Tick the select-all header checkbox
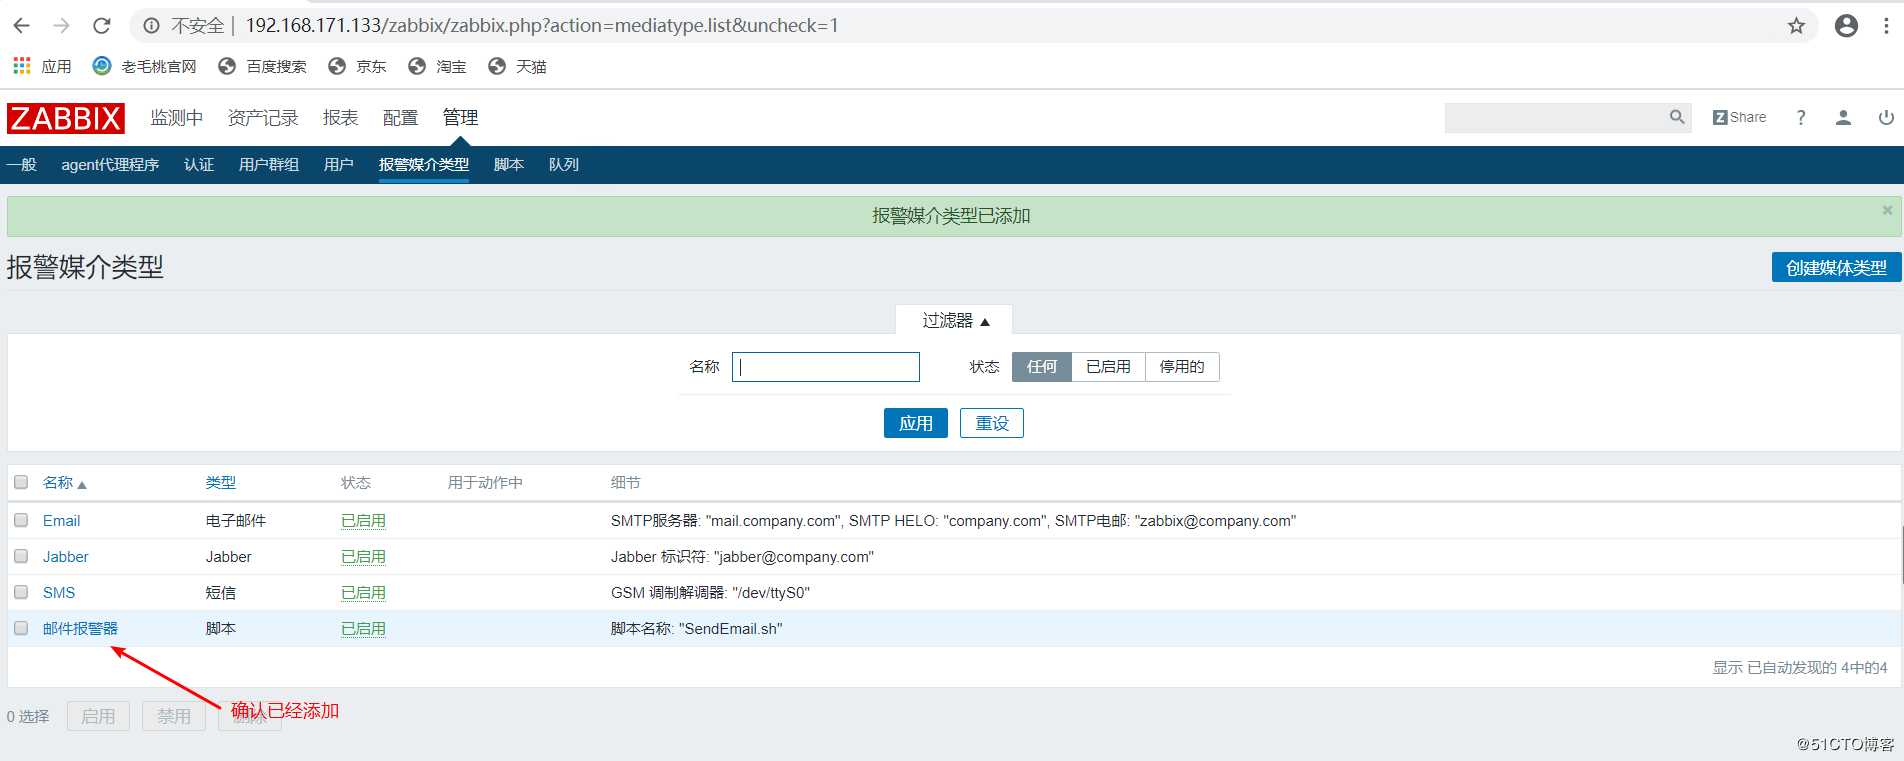This screenshot has width=1904, height=761. [x=21, y=482]
